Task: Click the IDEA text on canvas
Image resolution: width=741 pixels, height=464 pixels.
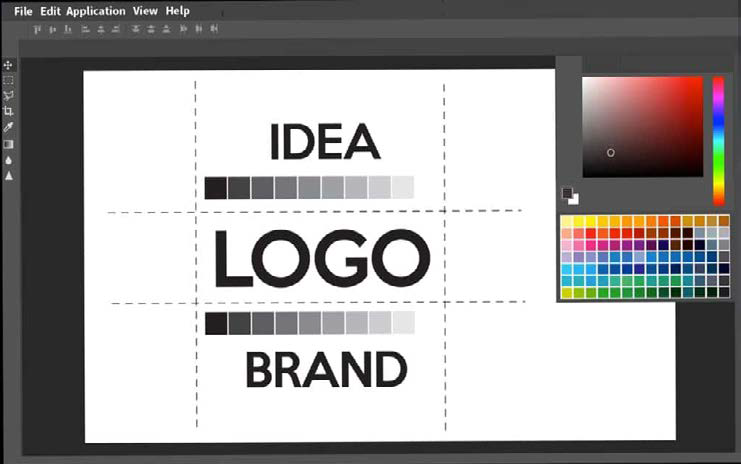Action: coord(325,142)
